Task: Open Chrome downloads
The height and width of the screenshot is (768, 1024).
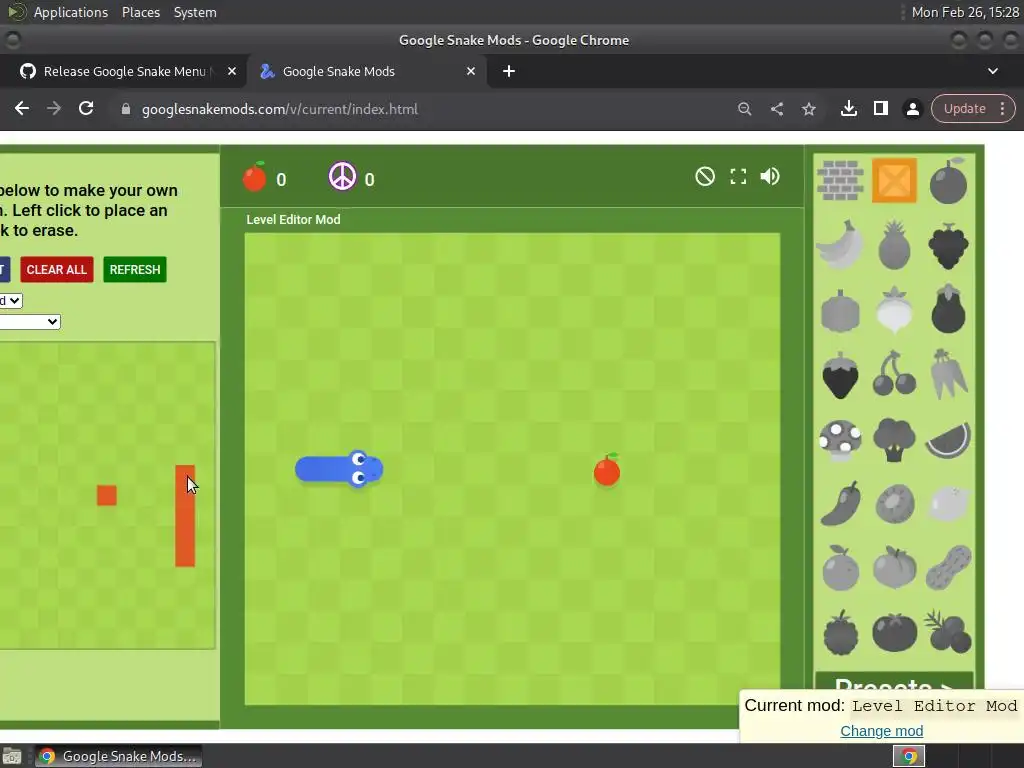Action: (x=849, y=109)
